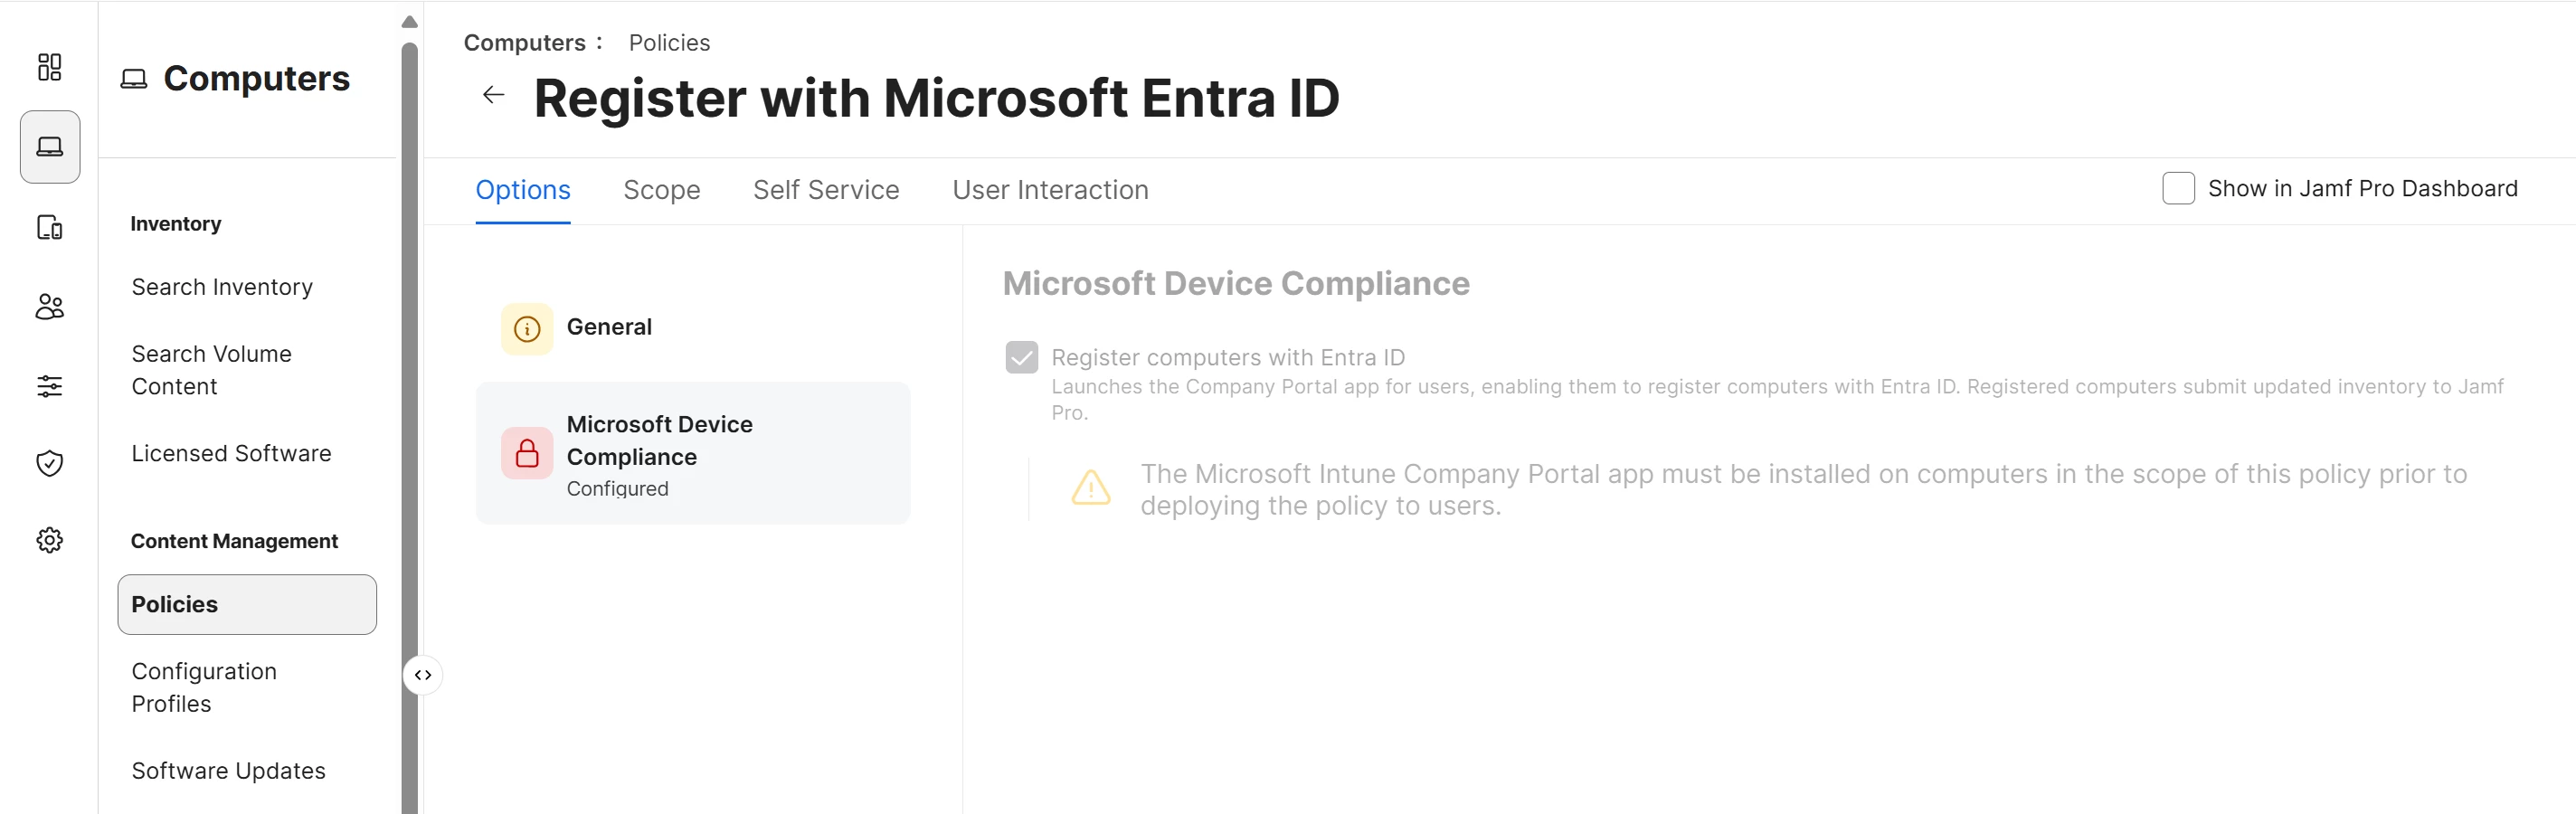Screen dimensions: 2576x814
Task: Click the General info icon
Action: tap(527, 328)
